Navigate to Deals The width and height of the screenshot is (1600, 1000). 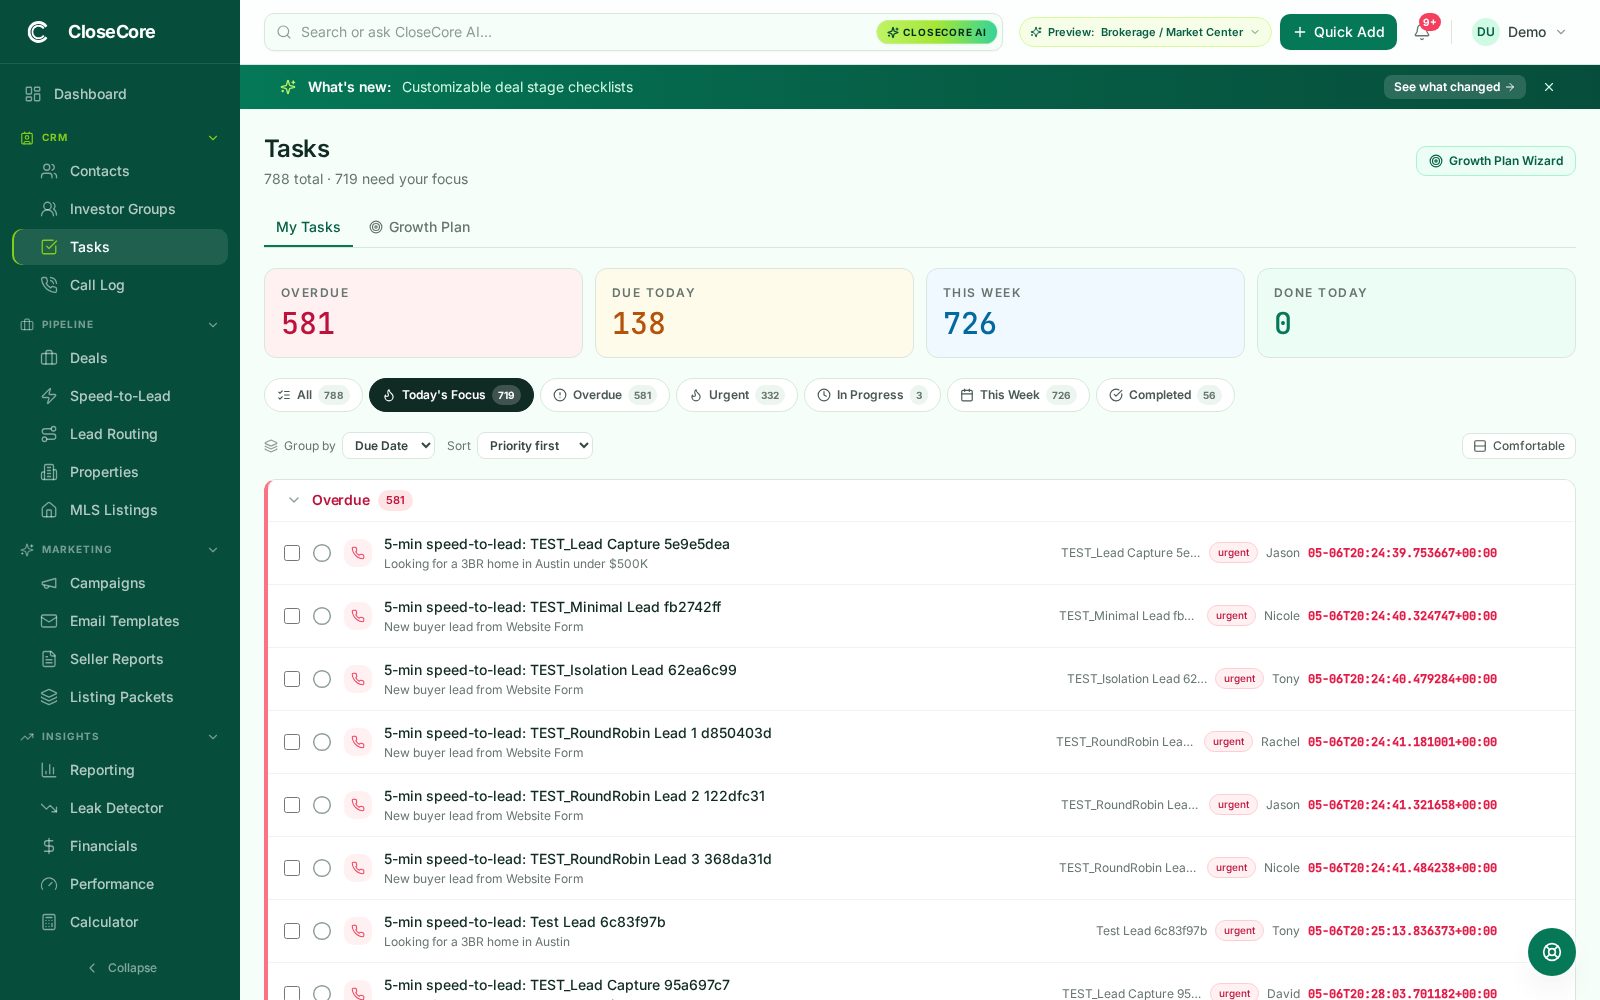[120, 358]
